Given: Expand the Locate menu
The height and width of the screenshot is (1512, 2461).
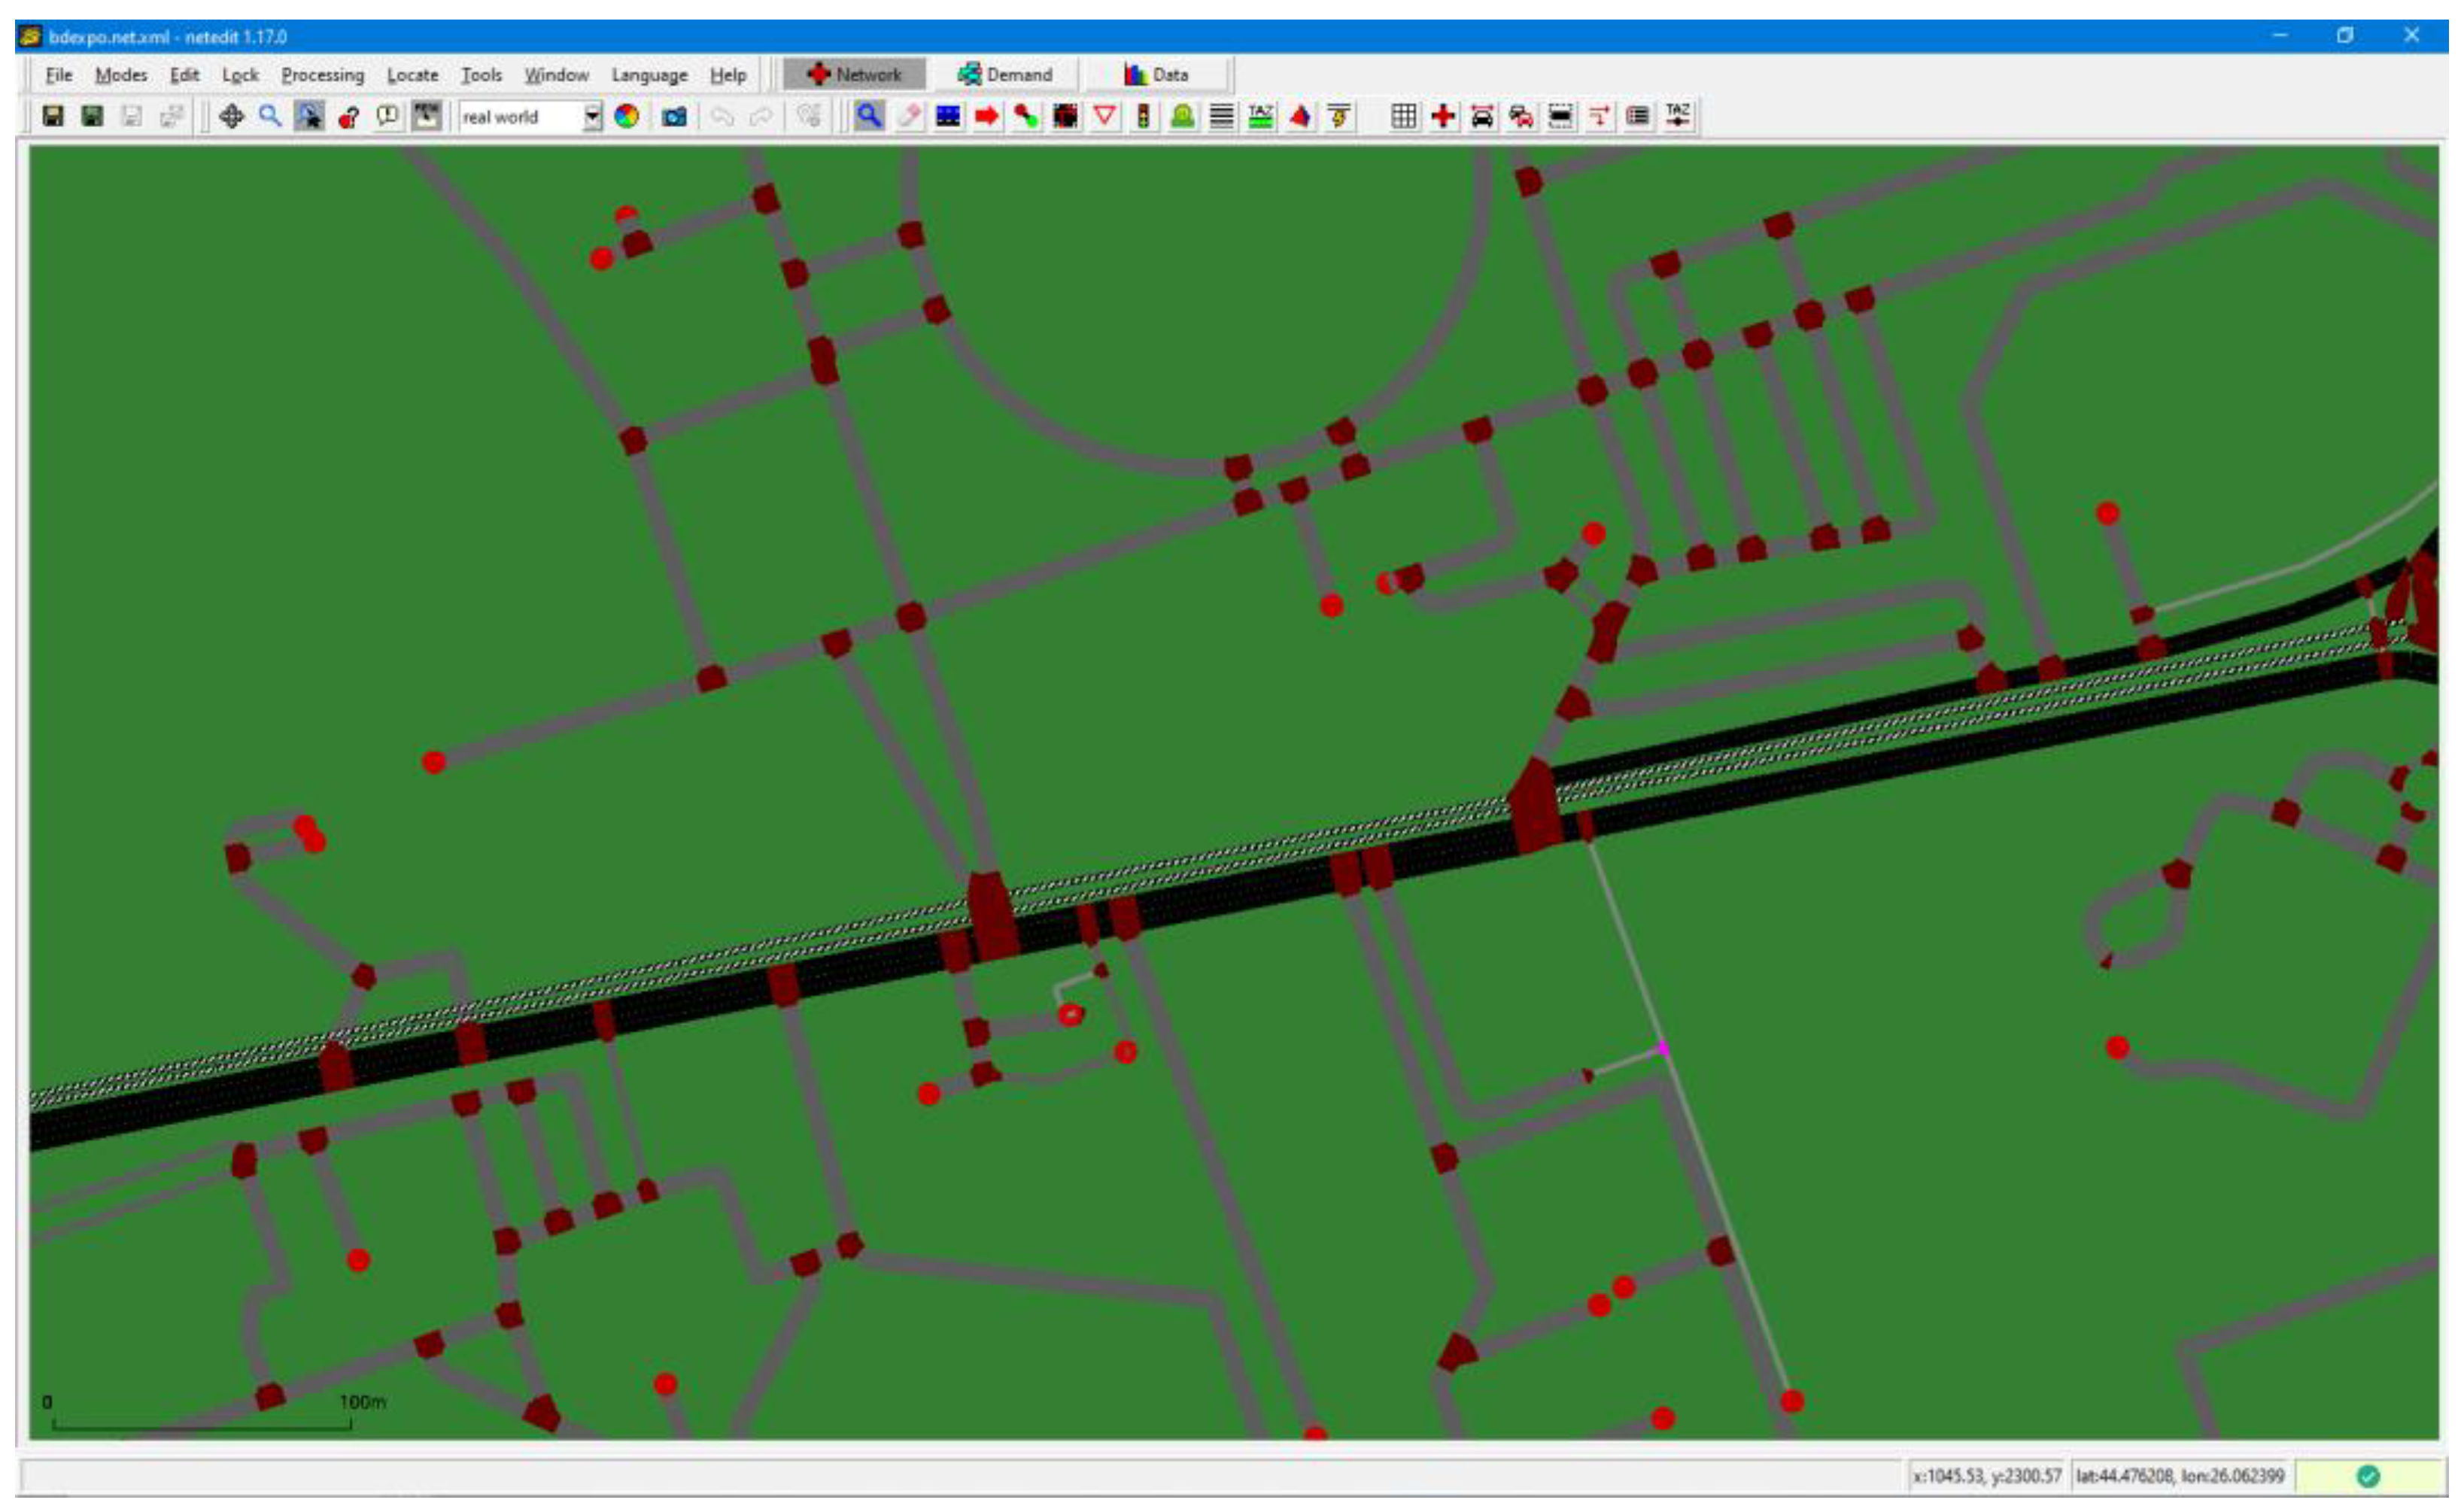Looking at the screenshot, I should 412,75.
